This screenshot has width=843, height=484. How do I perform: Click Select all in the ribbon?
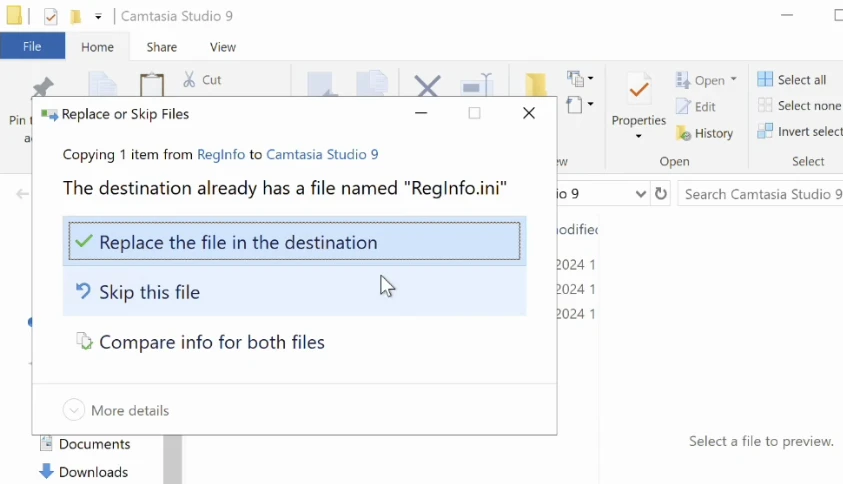point(792,80)
